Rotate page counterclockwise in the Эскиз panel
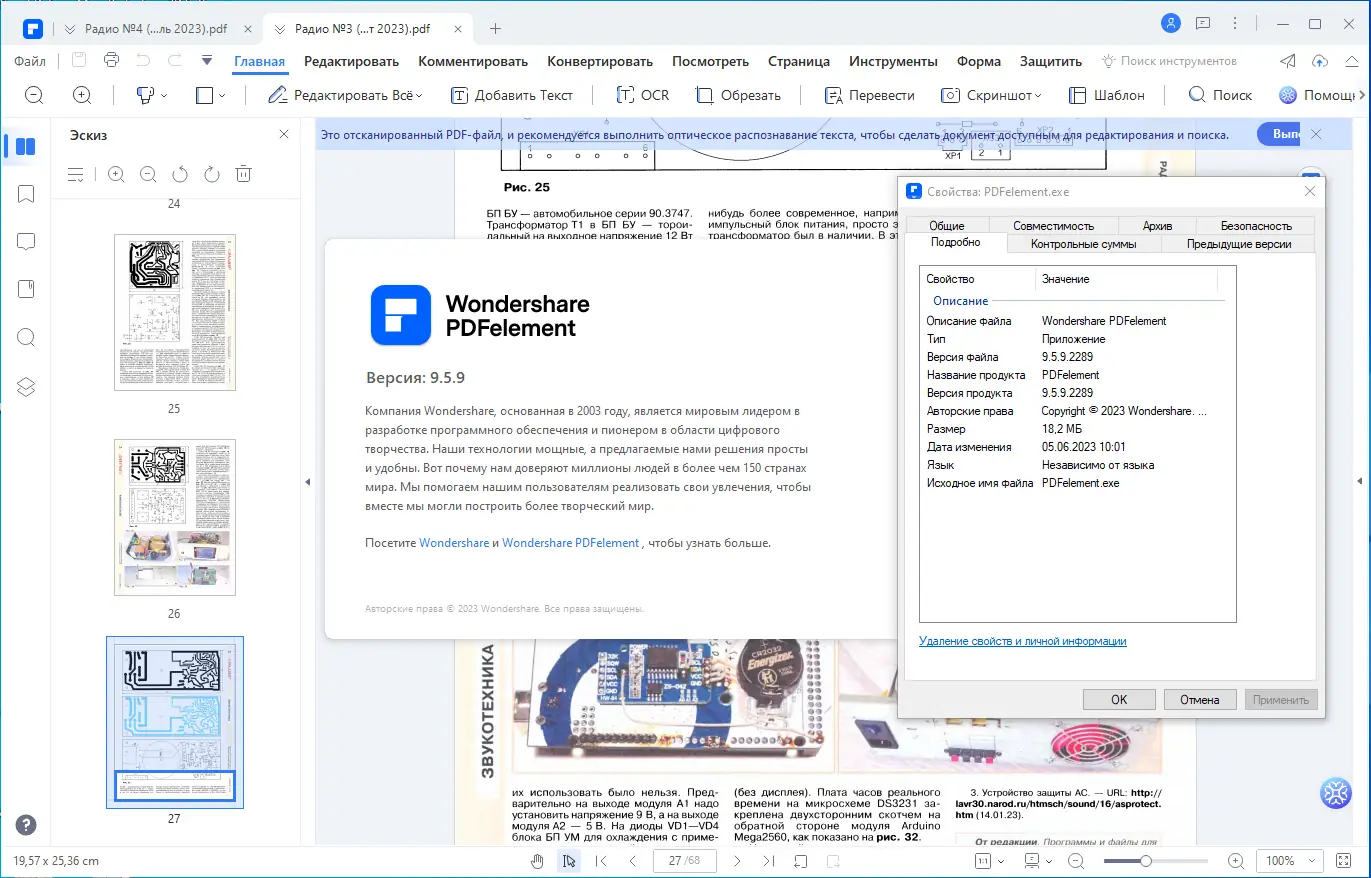The width and height of the screenshot is (1371, 878). pyautogui.click(x=180, y=174)
